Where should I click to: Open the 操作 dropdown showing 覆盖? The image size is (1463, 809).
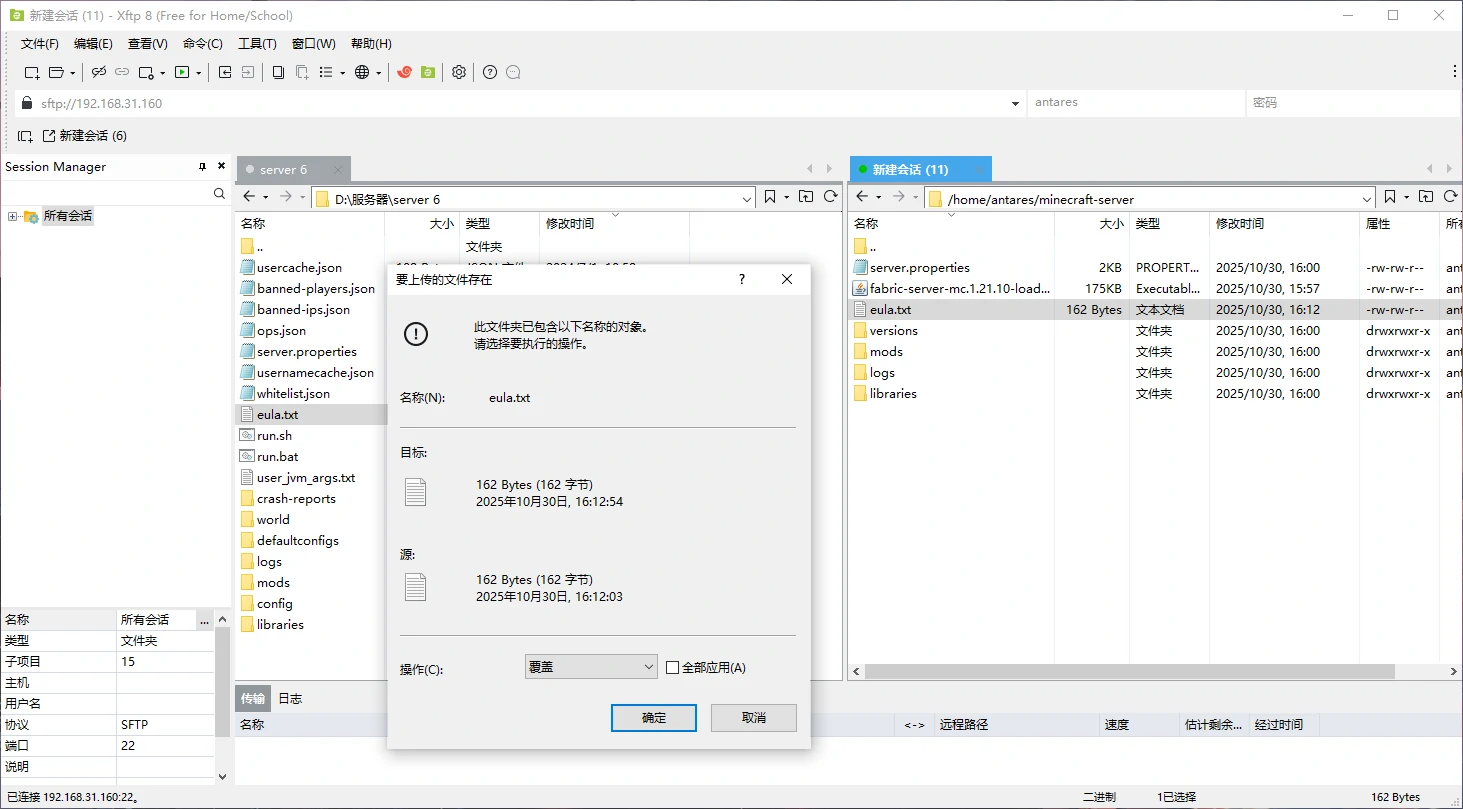pos(590,667)
